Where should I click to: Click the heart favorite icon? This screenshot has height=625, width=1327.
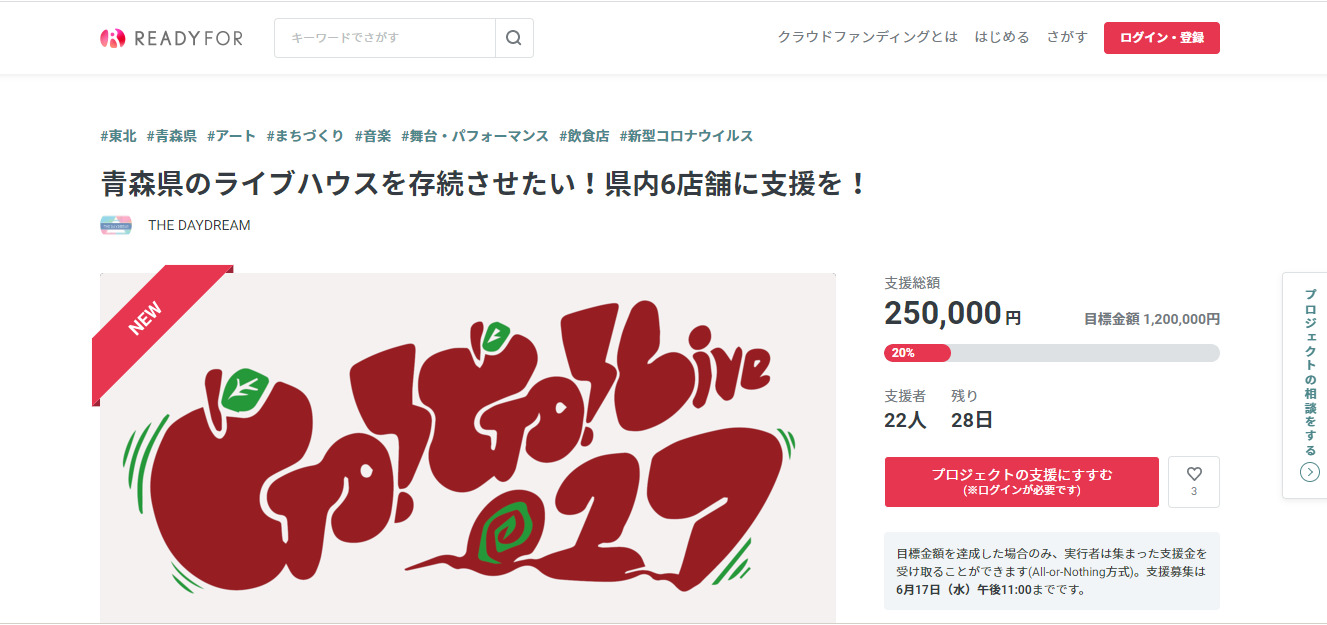(1194, 475)
